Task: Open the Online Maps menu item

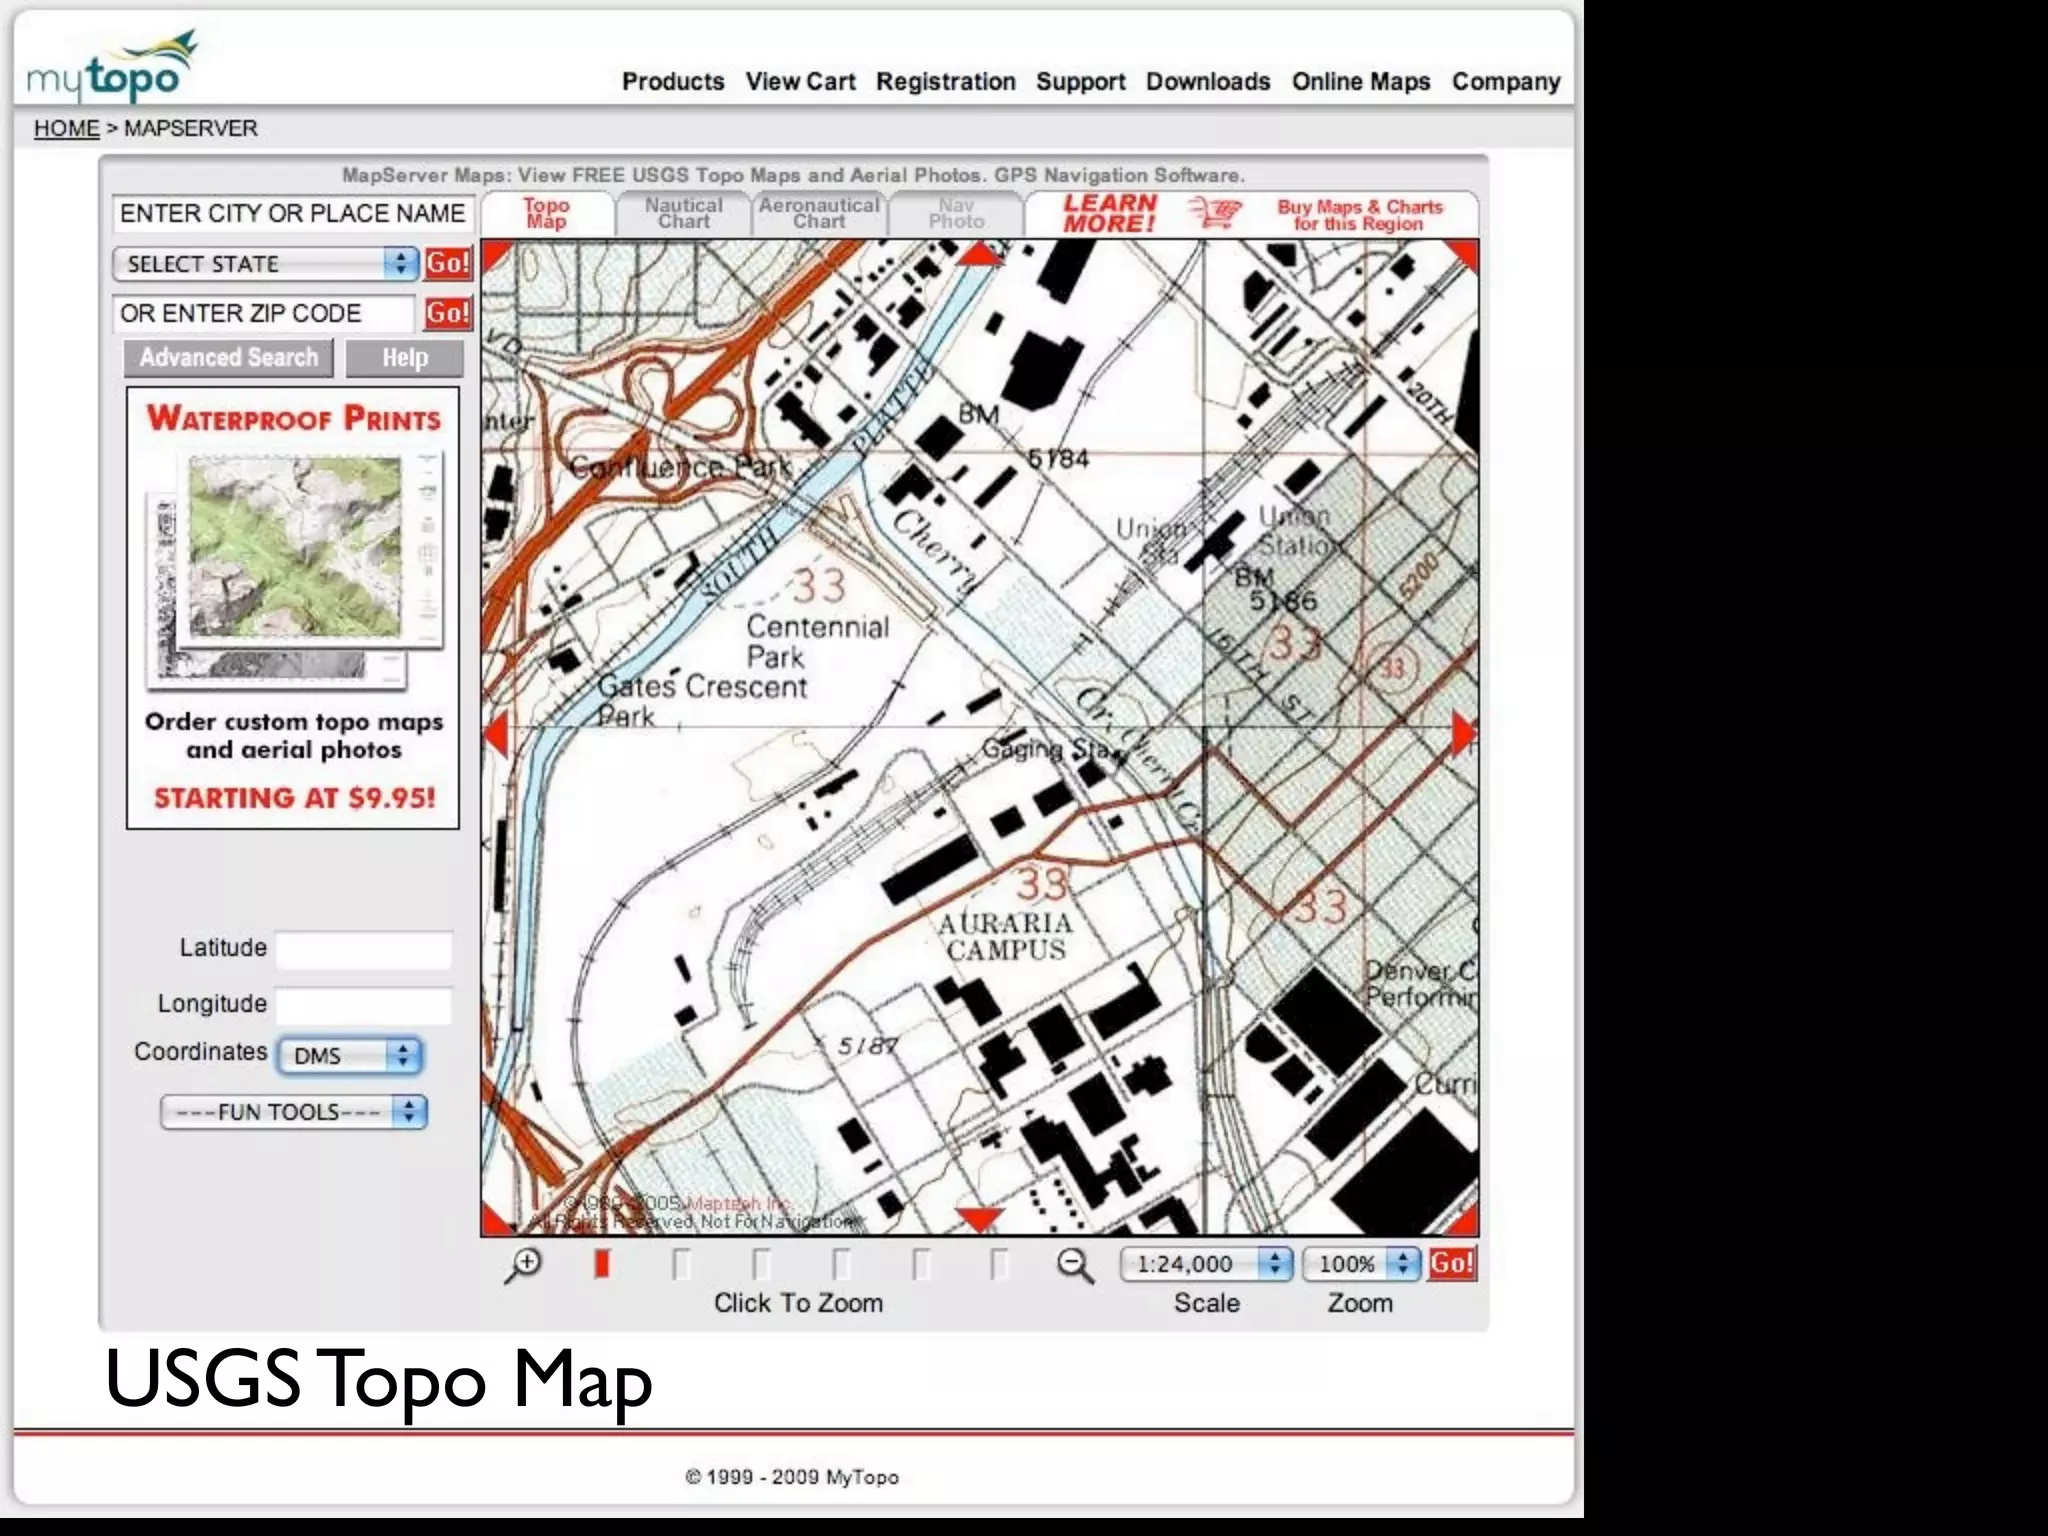Action: 1361,82
